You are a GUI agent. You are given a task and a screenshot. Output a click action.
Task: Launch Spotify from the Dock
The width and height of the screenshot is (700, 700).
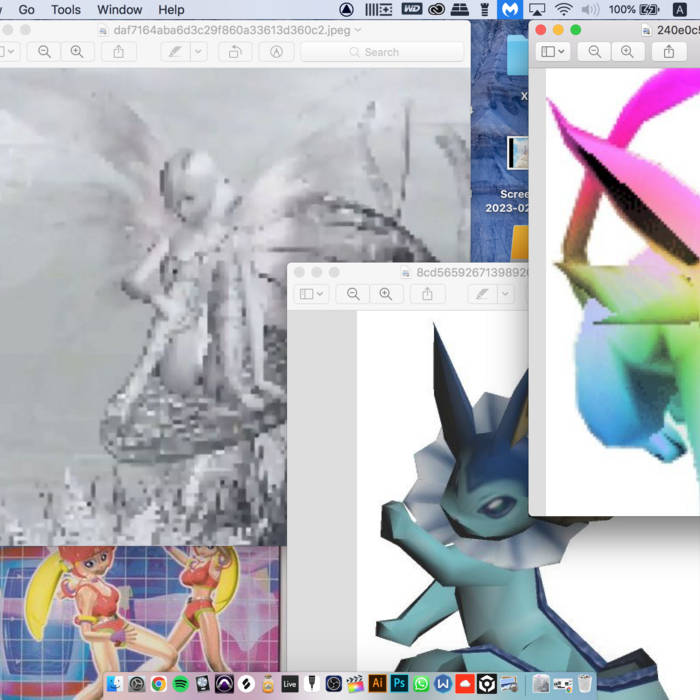(x=181, y=684)
